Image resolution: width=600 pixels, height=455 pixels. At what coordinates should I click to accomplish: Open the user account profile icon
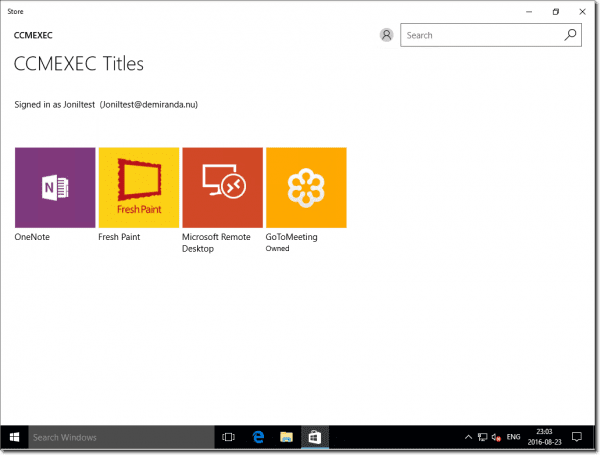386,35
